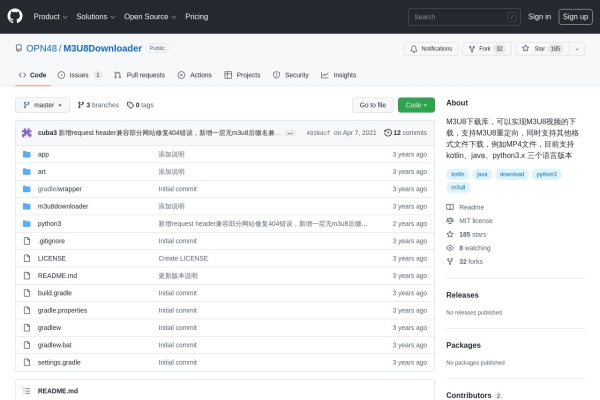Image resolution: width=600 pixels, height=400 pixels.
Task: Click the search input field
Action: [464, 16]
